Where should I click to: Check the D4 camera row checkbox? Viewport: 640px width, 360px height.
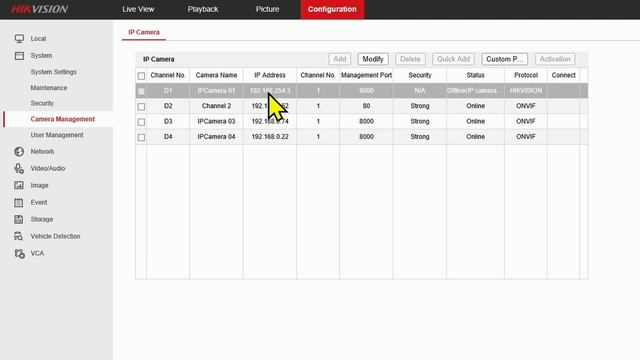point(141,138)
